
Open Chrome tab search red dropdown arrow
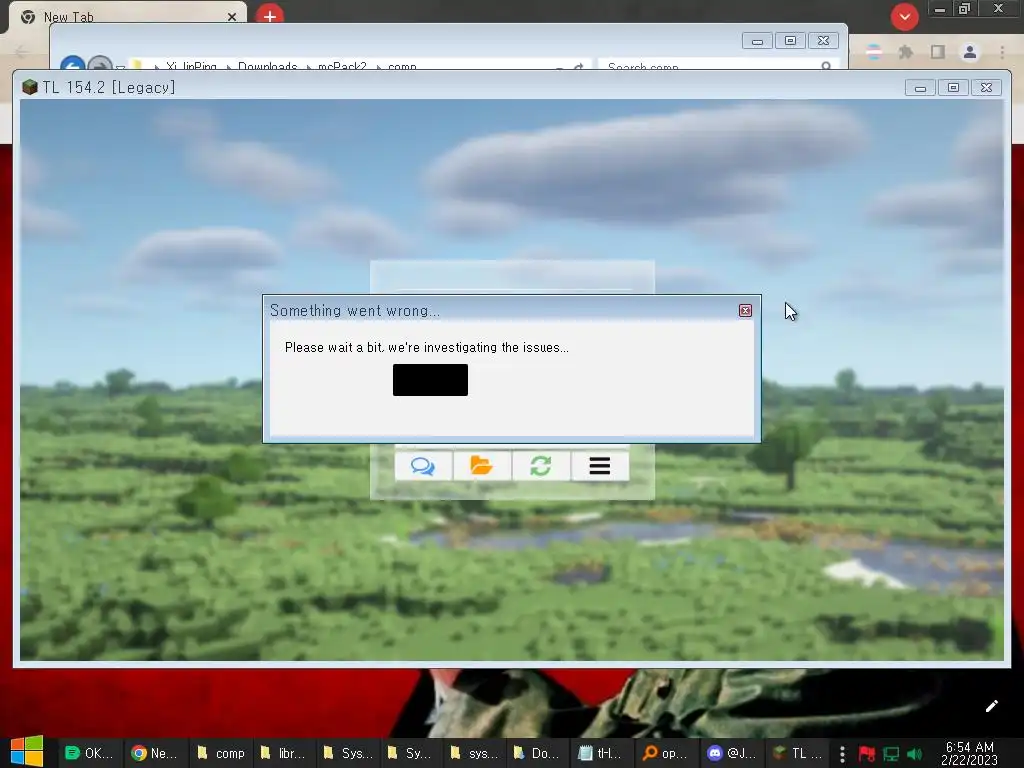[x=904, y=17]
